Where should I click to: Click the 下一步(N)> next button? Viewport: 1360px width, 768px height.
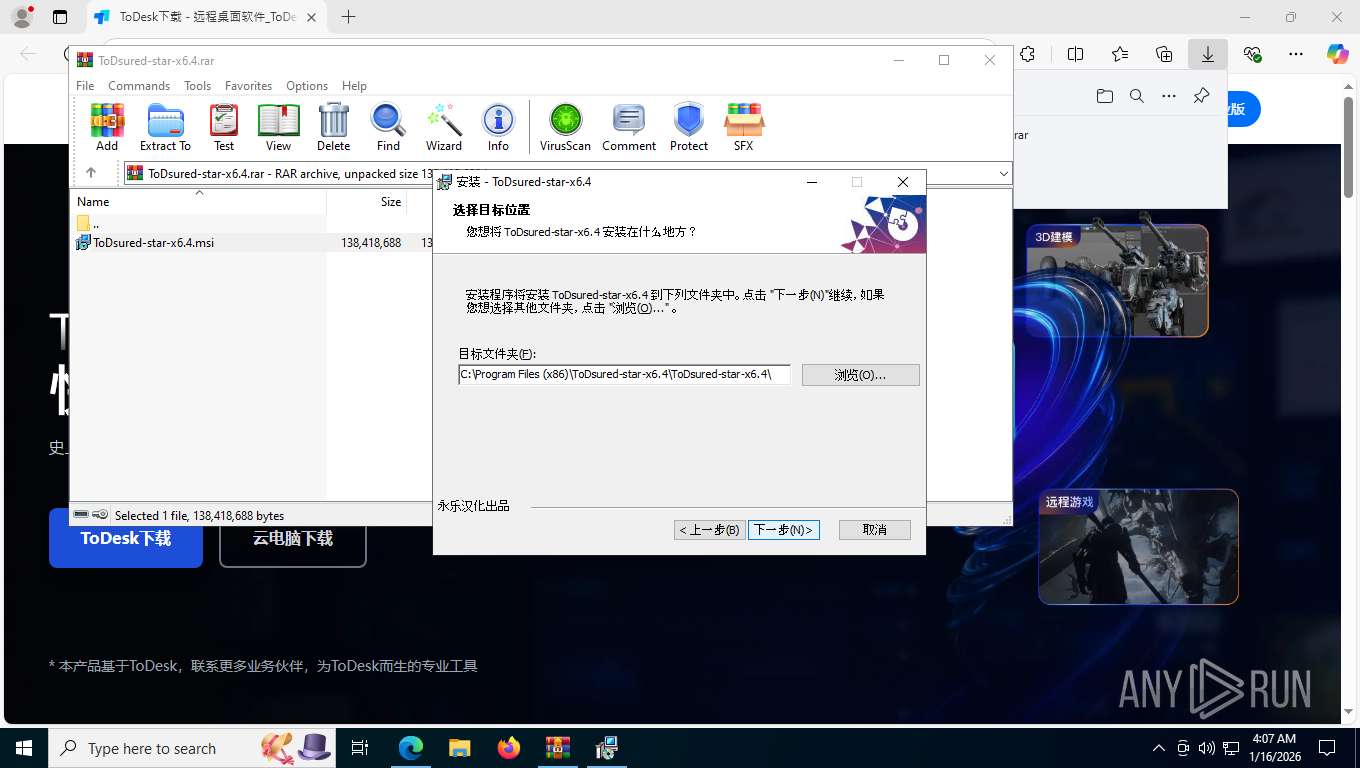point(784,530)
